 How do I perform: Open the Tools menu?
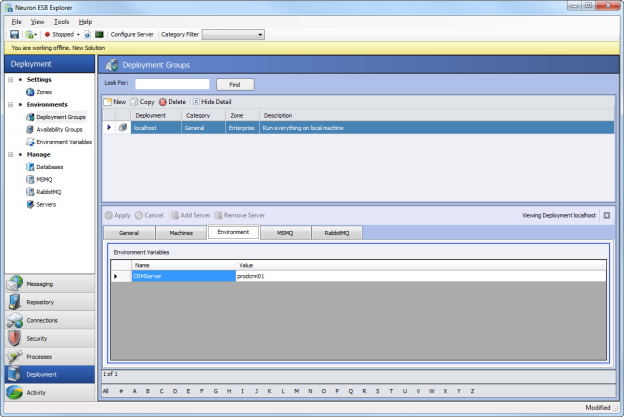pyautogui.click(x=61, y=21)
